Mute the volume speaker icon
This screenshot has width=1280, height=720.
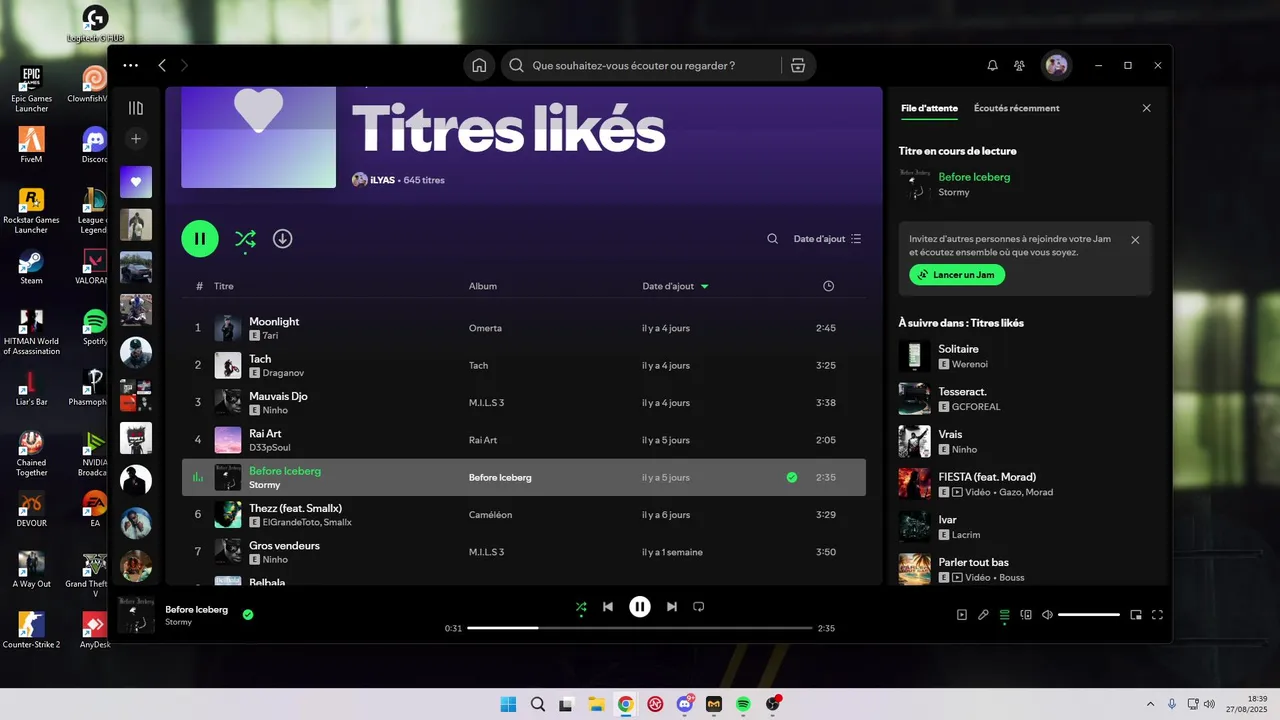1047,615
